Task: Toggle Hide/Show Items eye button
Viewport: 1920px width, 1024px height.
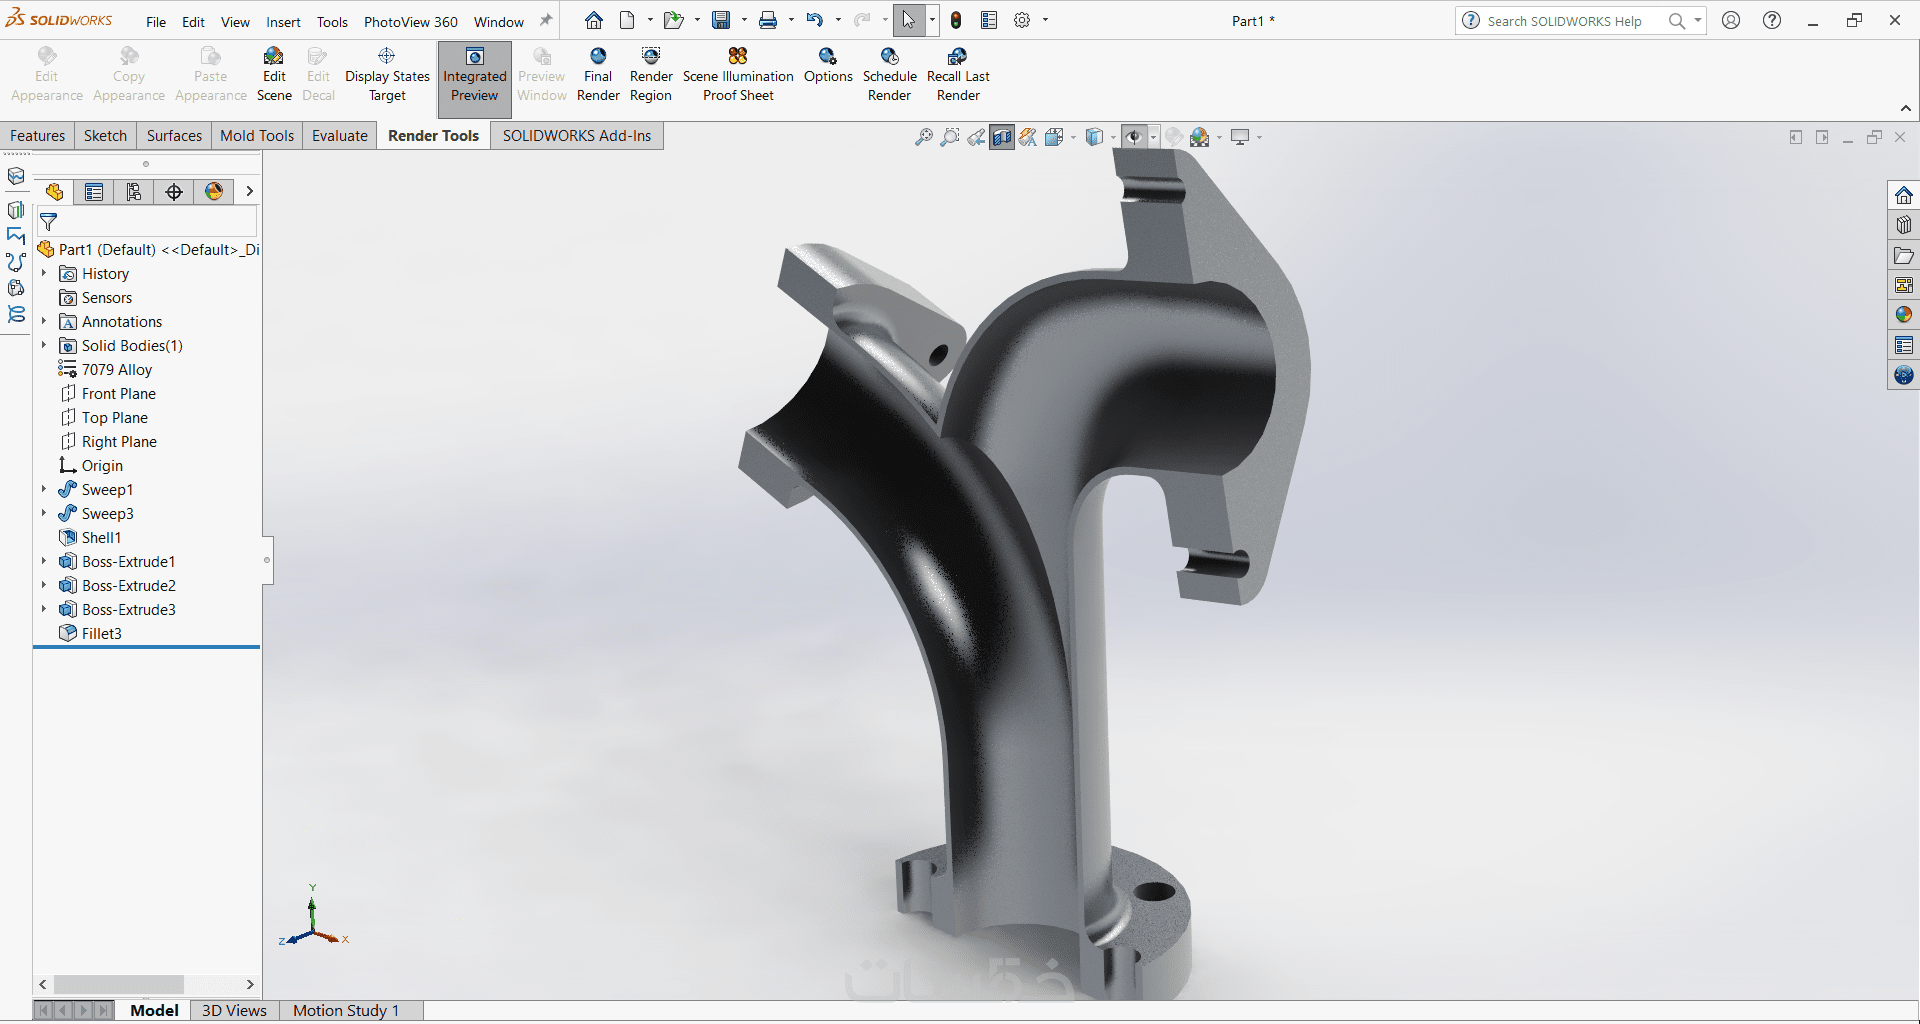Action: (1134, 137)
